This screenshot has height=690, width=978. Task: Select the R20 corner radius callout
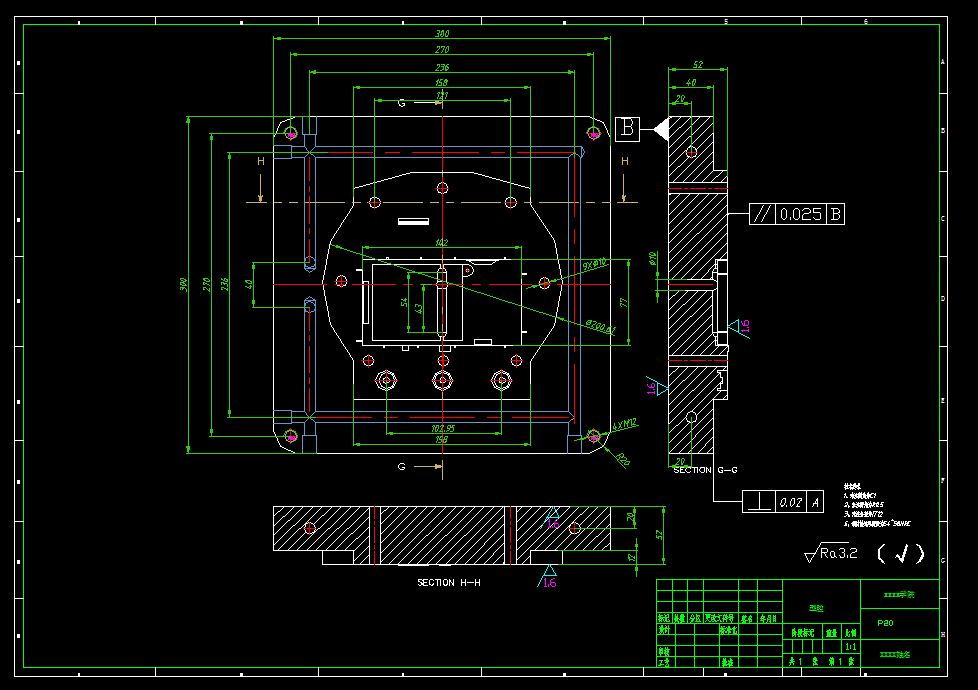click(622, 460)
